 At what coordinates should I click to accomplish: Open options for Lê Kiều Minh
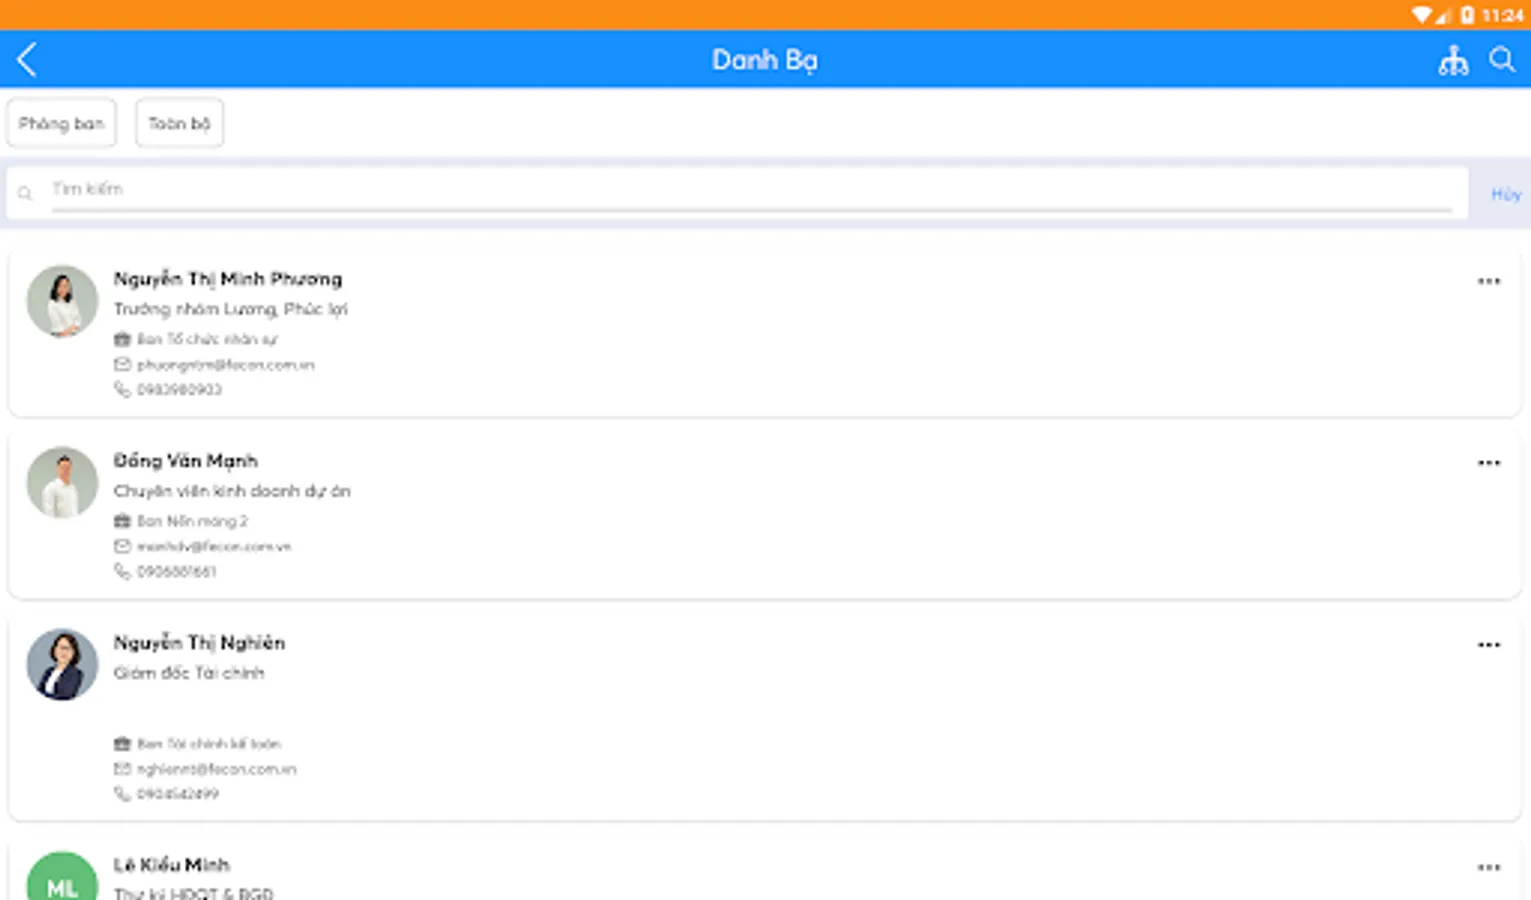coord(1489,867)
